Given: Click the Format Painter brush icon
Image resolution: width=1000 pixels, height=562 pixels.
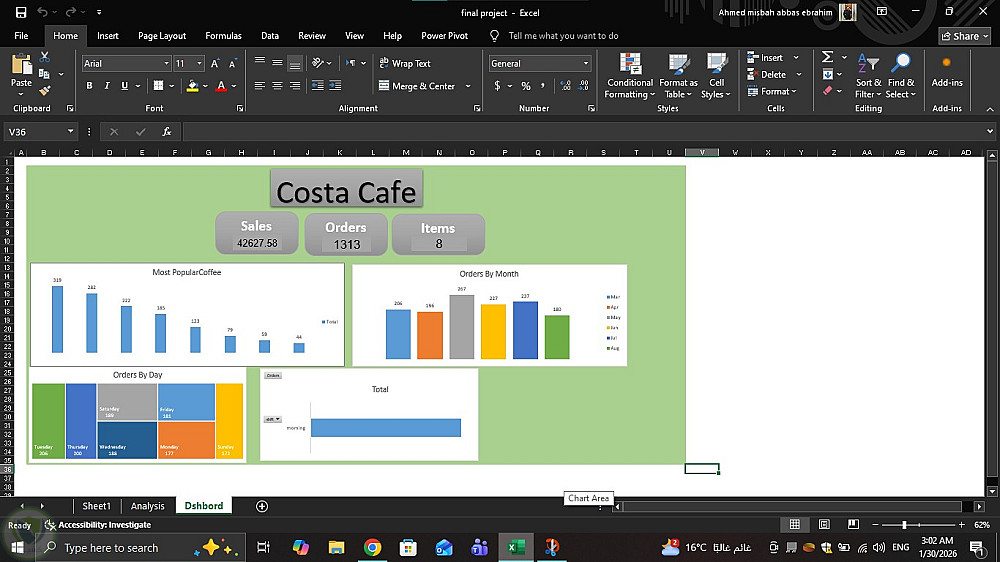Looking at the screenshot, I should point(44,90).
